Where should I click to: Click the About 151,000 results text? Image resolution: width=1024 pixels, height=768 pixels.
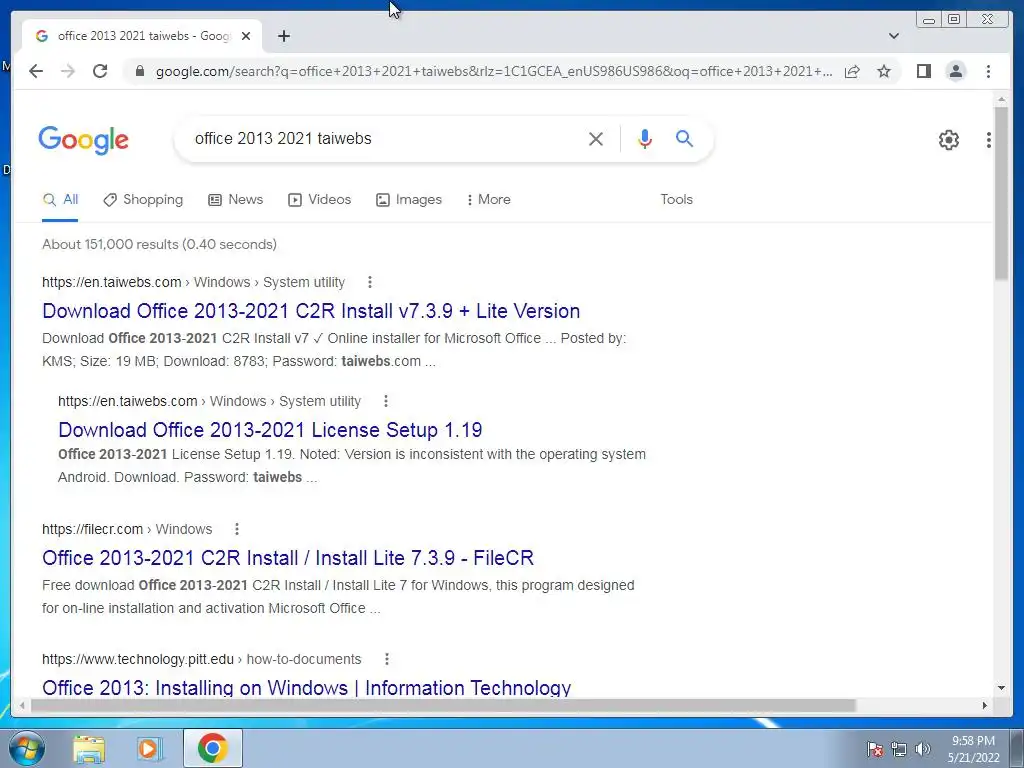coord(159,244)
